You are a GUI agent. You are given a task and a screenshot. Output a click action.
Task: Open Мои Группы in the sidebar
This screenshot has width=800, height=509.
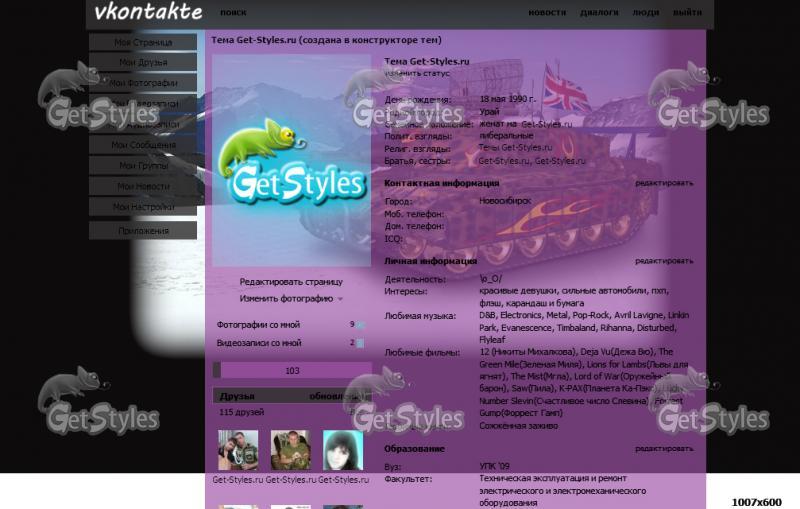coord(143,165)
